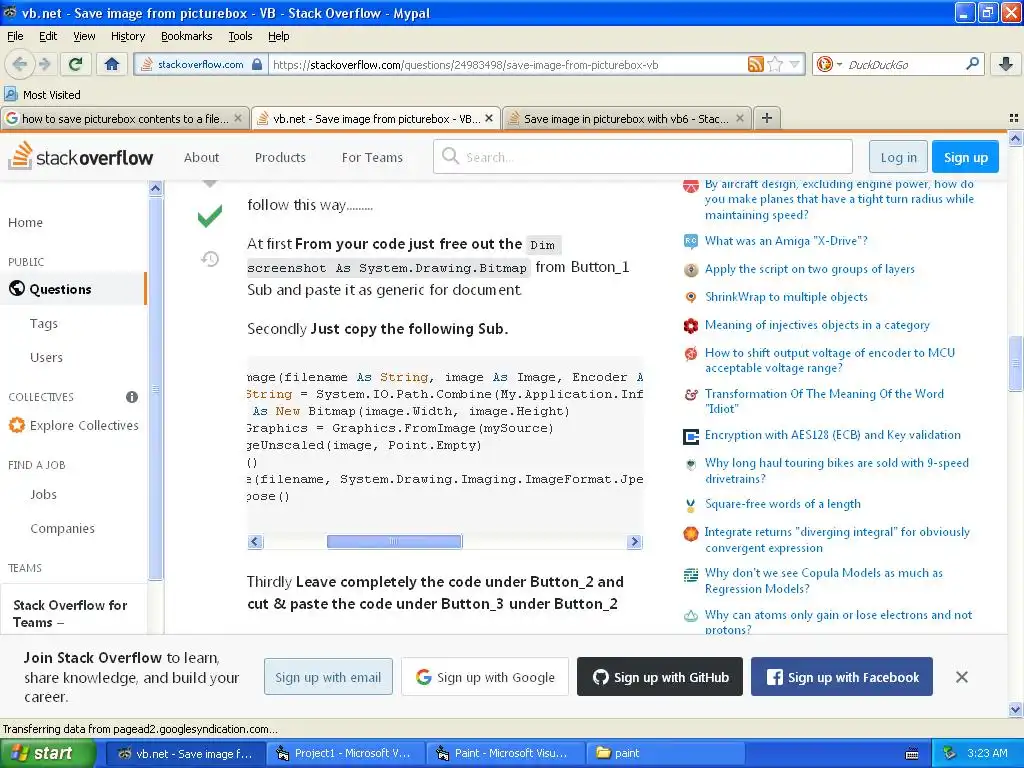This screenshot has height=768, width=1024.
Task: Click the Explore Collectives star icon
Action: pos(16,425)
